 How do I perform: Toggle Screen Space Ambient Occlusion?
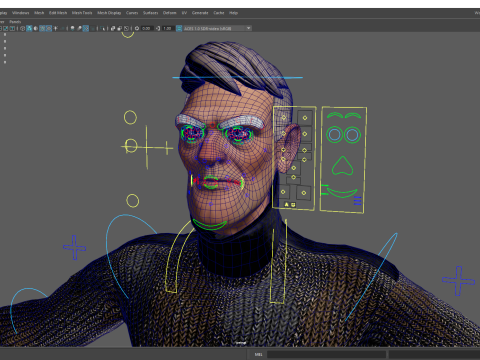[x=72, y=28]
